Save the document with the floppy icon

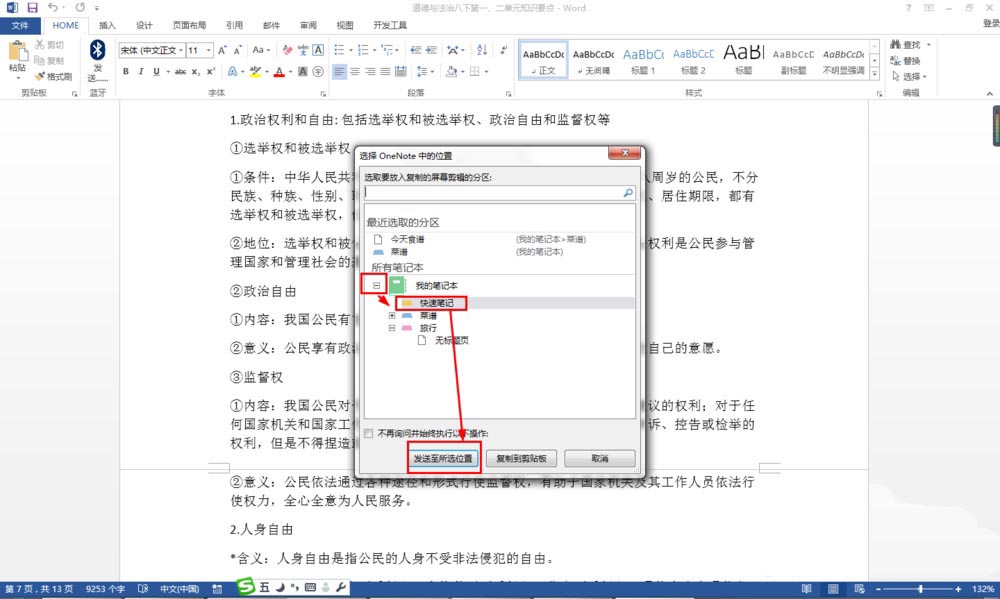click(33, 8)
